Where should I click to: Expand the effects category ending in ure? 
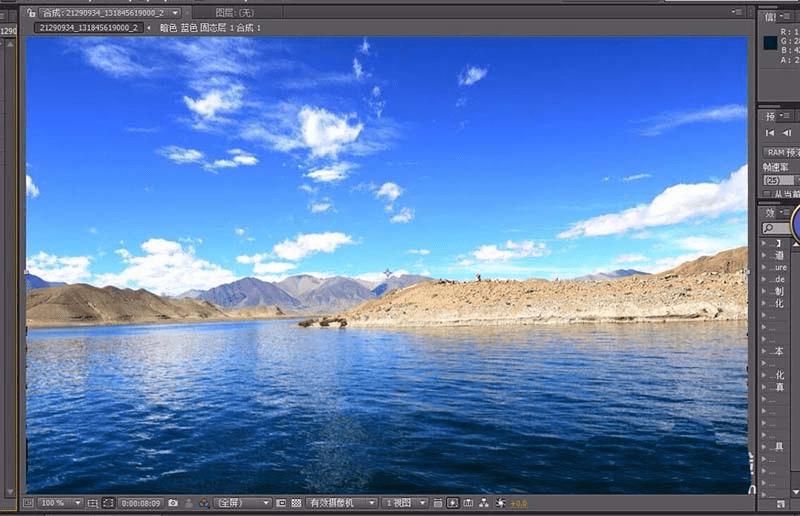764,267
